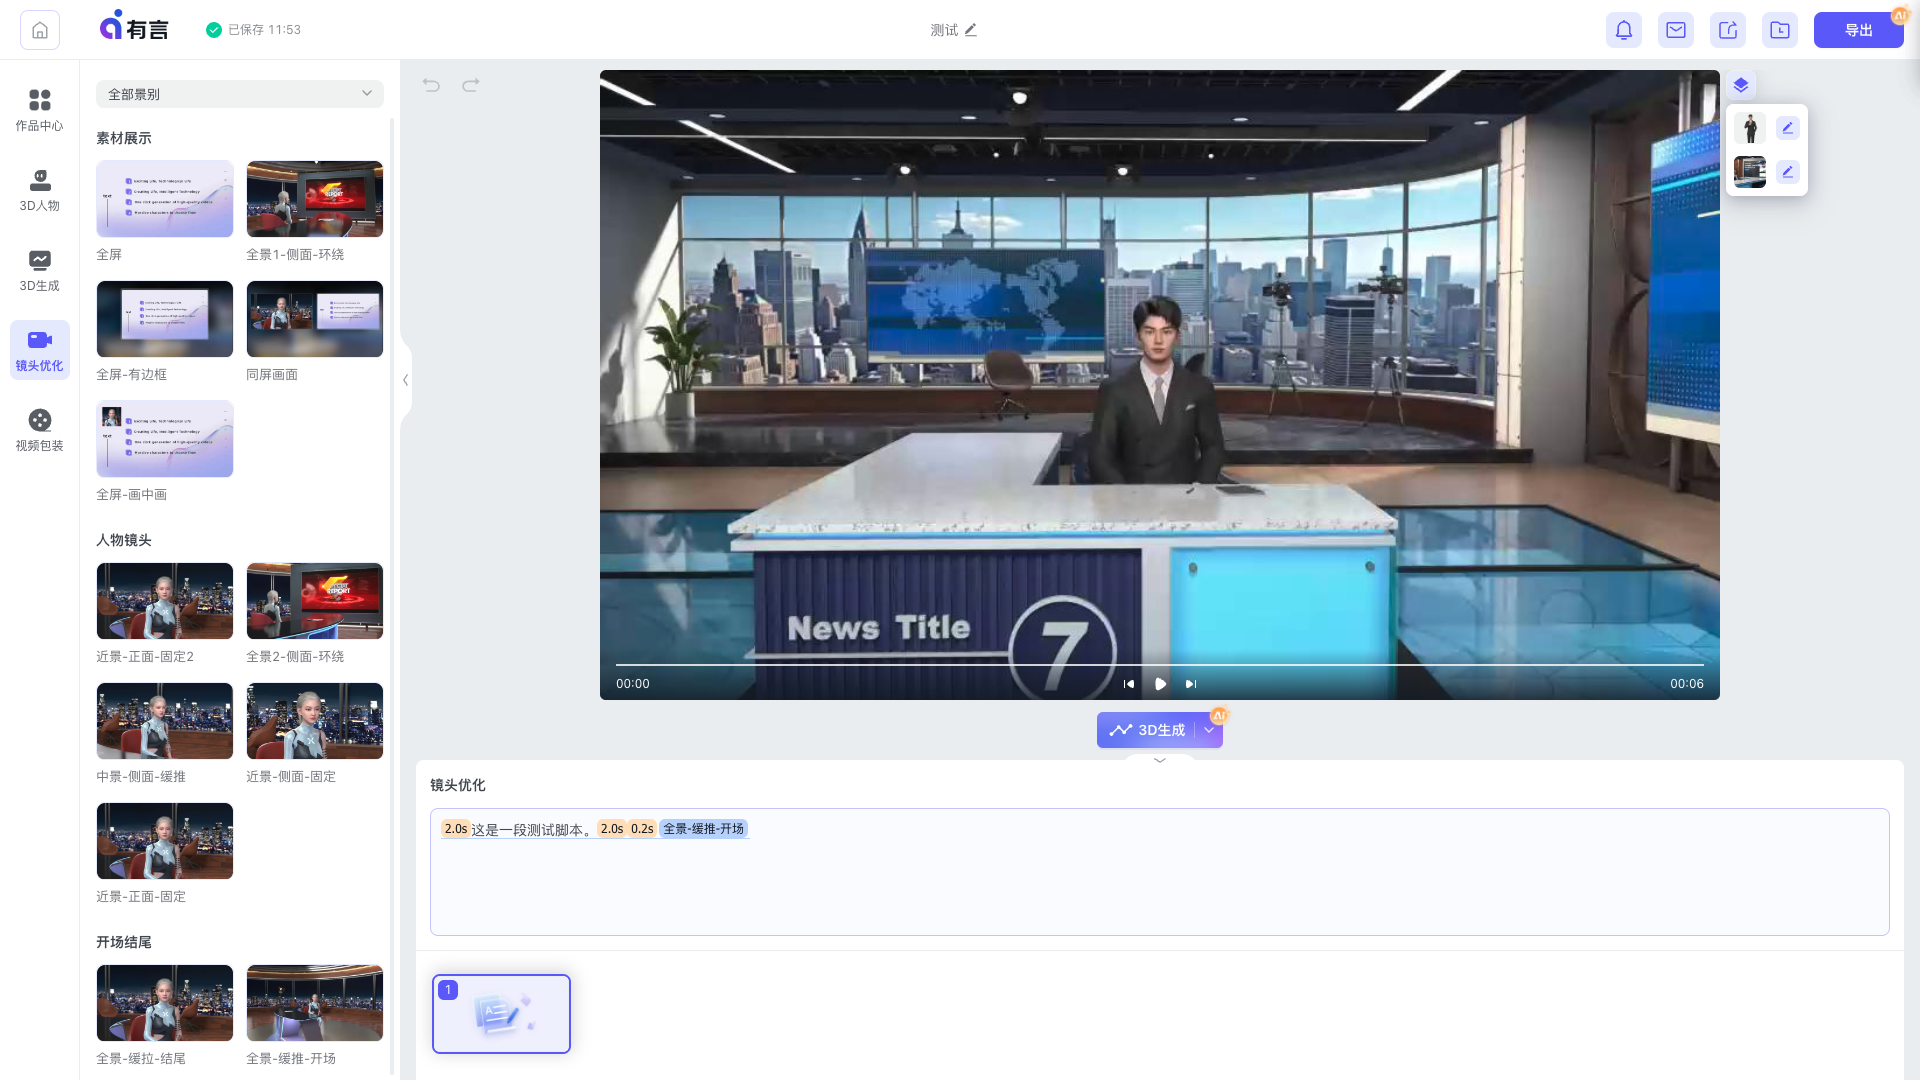Select the 全屏-有边框 thumbnail
Screen dimensions: 1920x1080
[165, 319]
